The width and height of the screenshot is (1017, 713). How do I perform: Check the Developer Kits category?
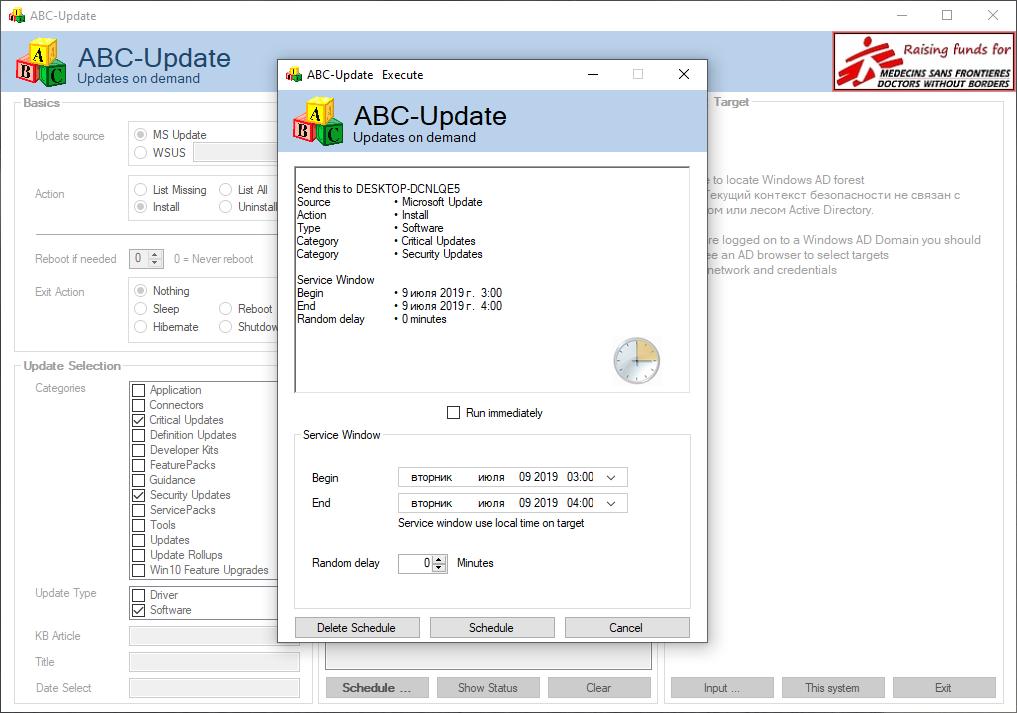point(138,450)
